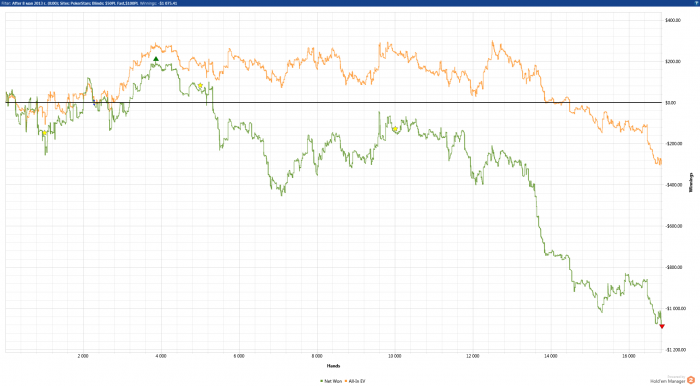Click the -$600.00 axis label

673,226
